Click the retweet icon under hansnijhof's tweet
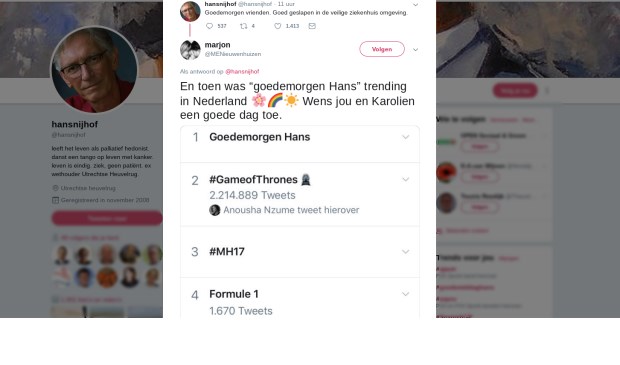 244,26
